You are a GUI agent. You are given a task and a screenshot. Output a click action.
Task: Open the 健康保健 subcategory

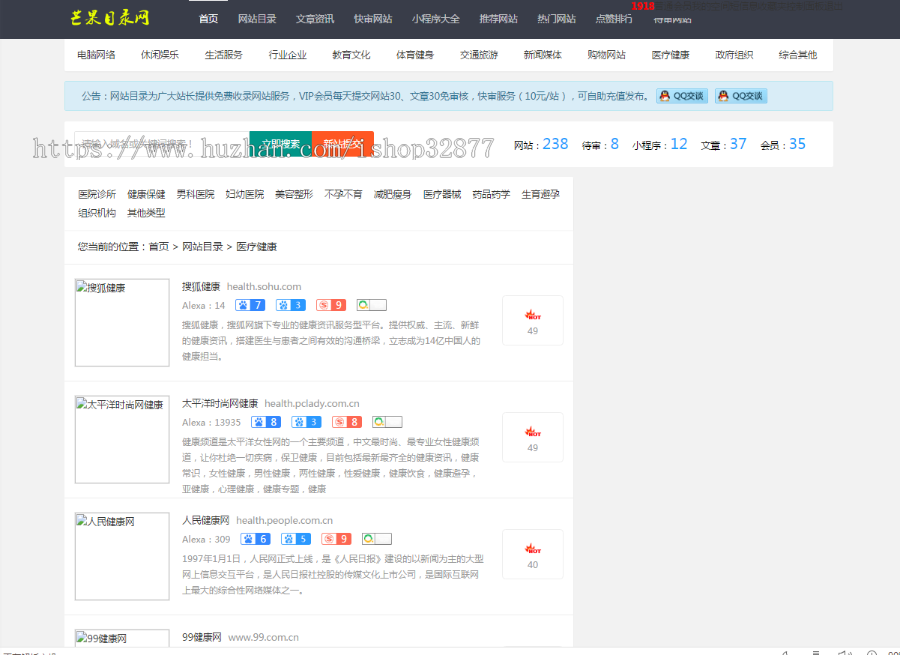point(146,195)
